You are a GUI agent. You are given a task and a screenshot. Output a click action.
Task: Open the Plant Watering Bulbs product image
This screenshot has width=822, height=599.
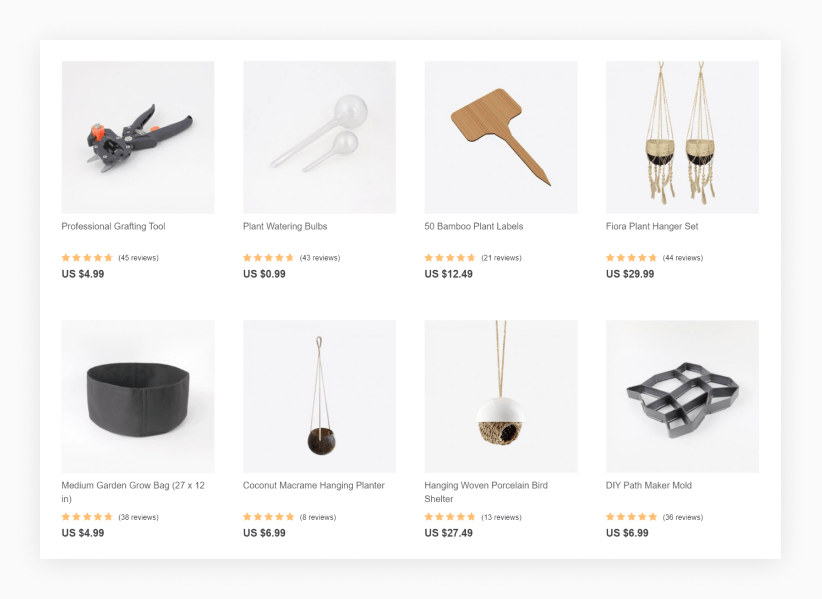pyautogui.click(x=319, y=137)
